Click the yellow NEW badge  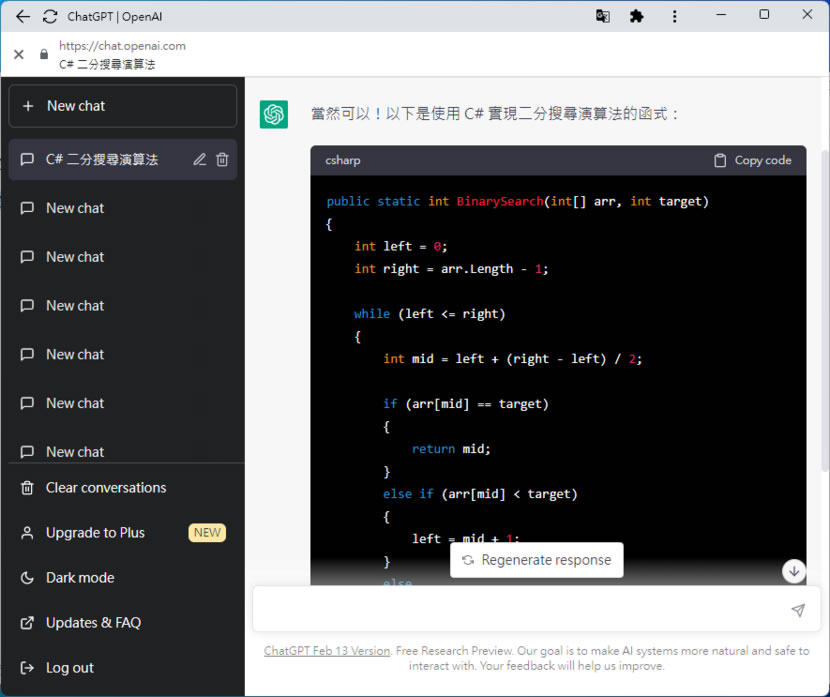207,532
